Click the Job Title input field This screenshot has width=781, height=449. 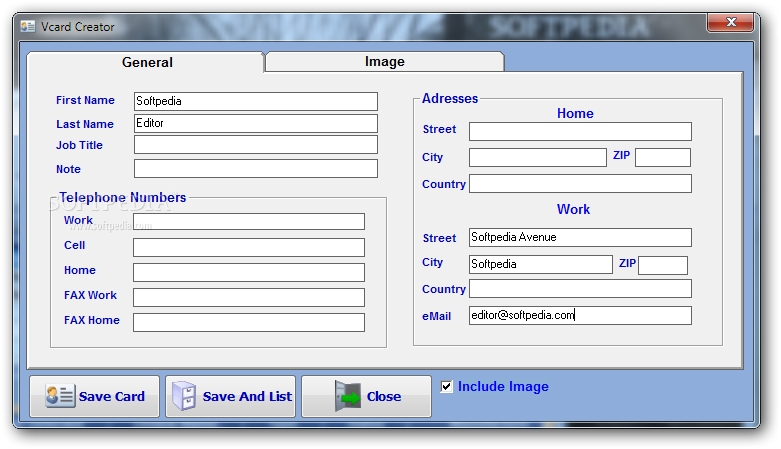point(256,145)
